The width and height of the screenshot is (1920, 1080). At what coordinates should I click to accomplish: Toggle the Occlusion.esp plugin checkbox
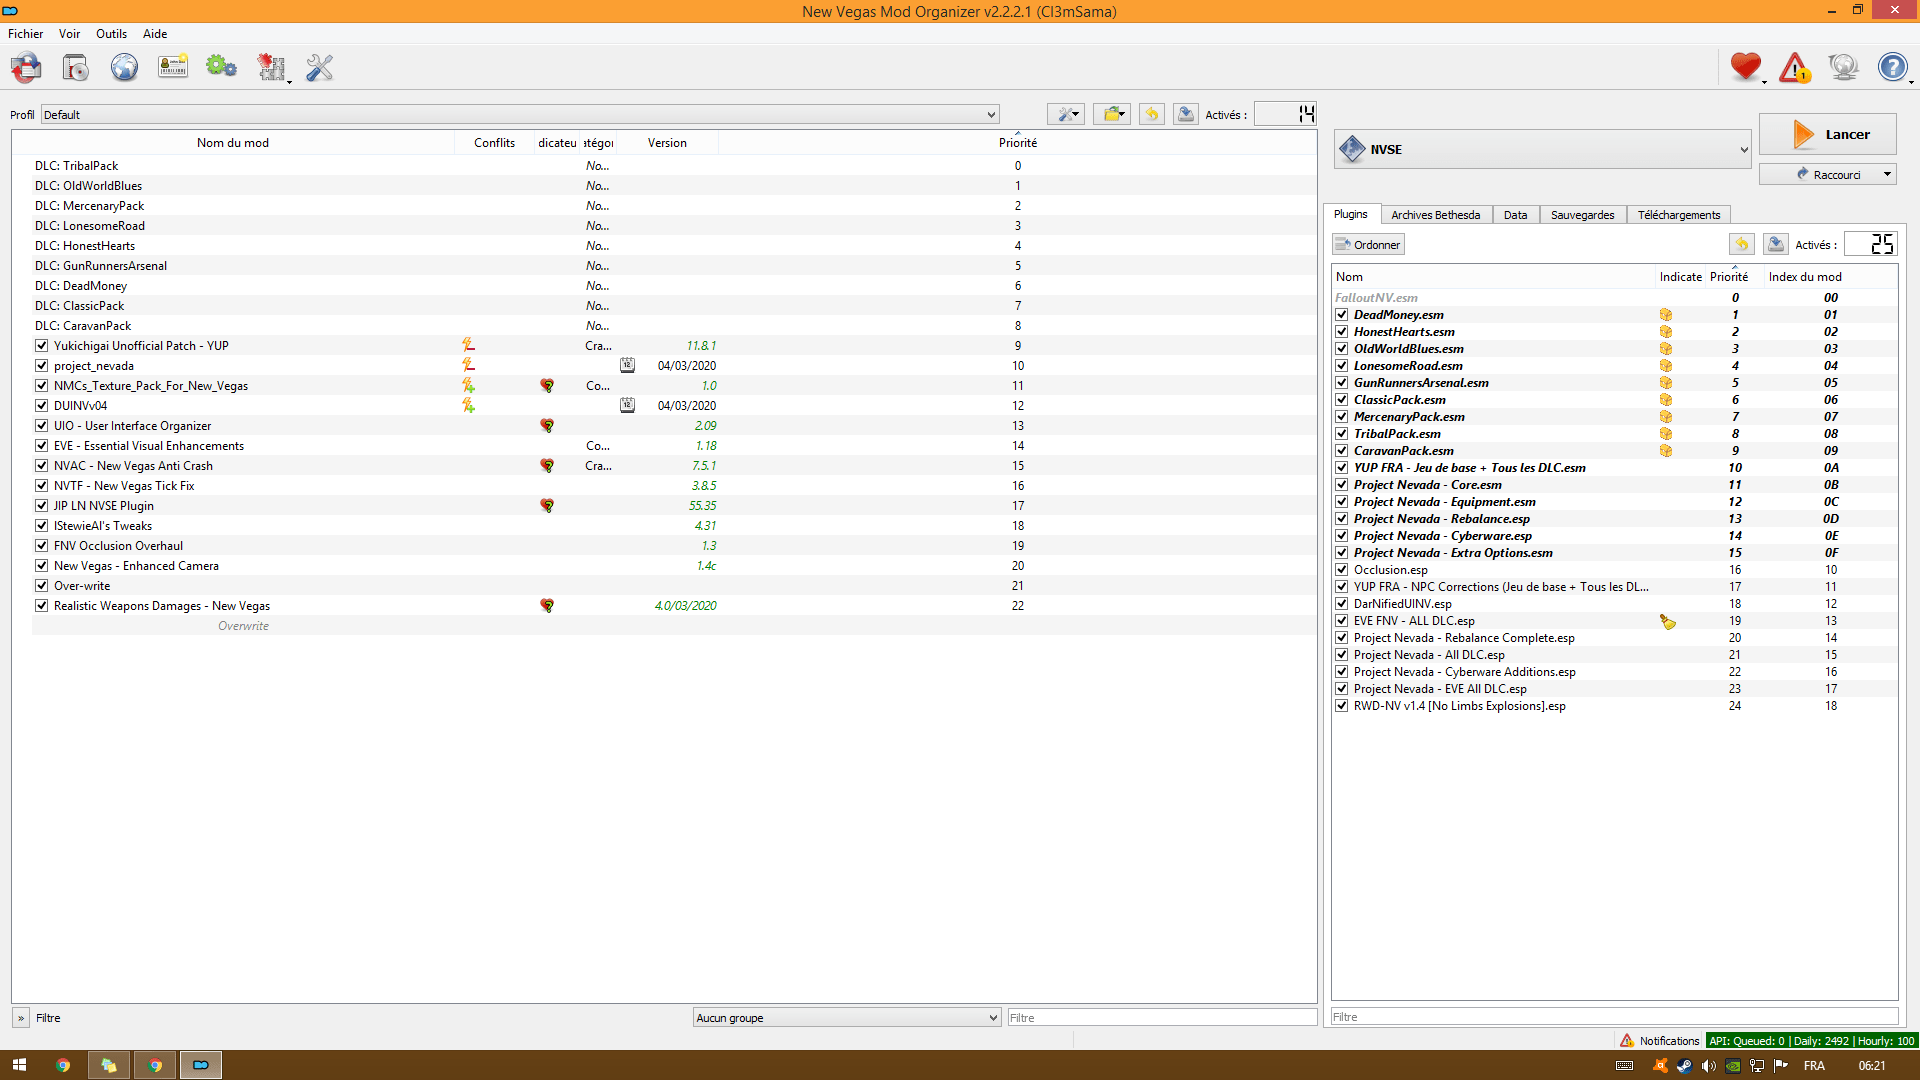pos(1342,569)
